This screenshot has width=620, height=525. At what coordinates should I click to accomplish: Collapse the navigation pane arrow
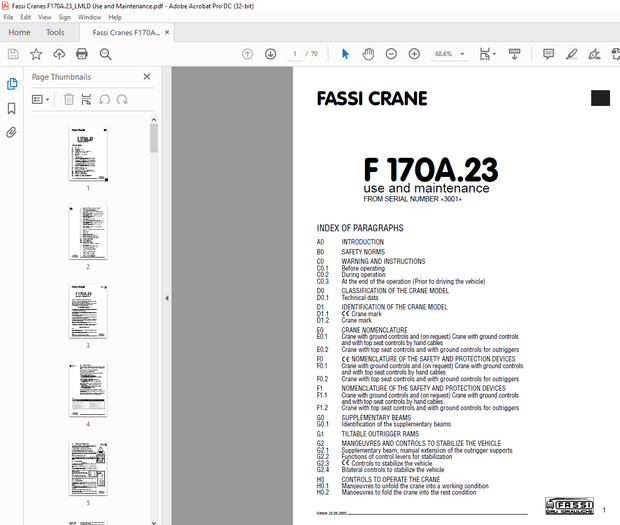point(167,298)
